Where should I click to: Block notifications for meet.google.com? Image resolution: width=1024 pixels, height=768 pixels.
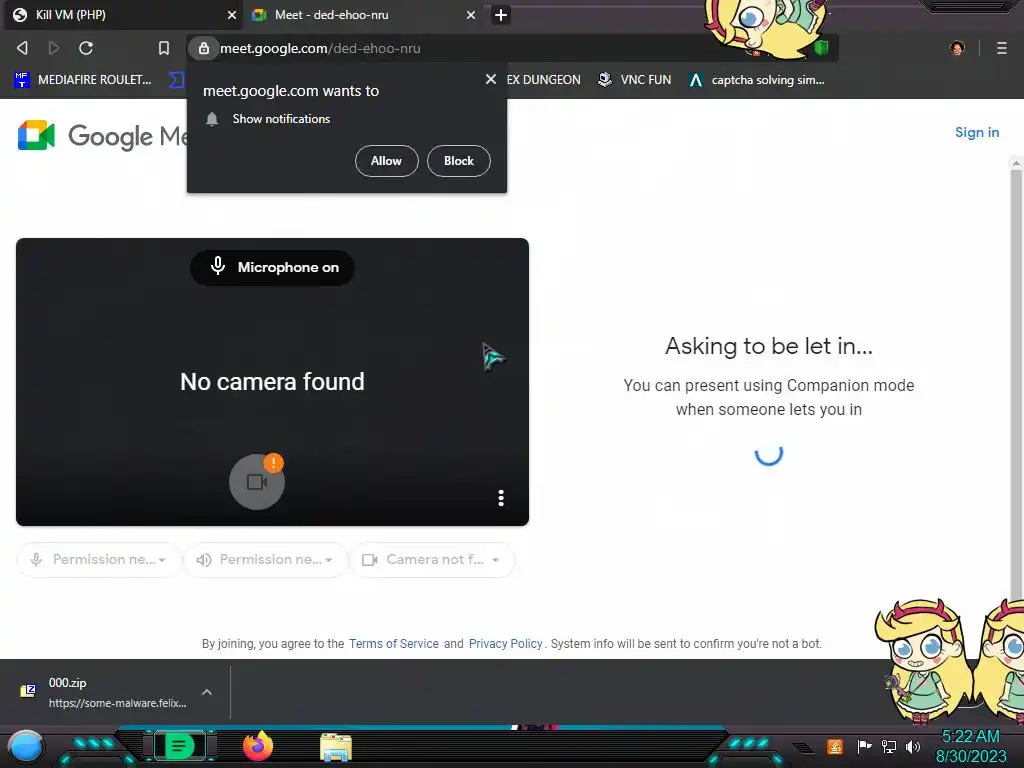458,161
